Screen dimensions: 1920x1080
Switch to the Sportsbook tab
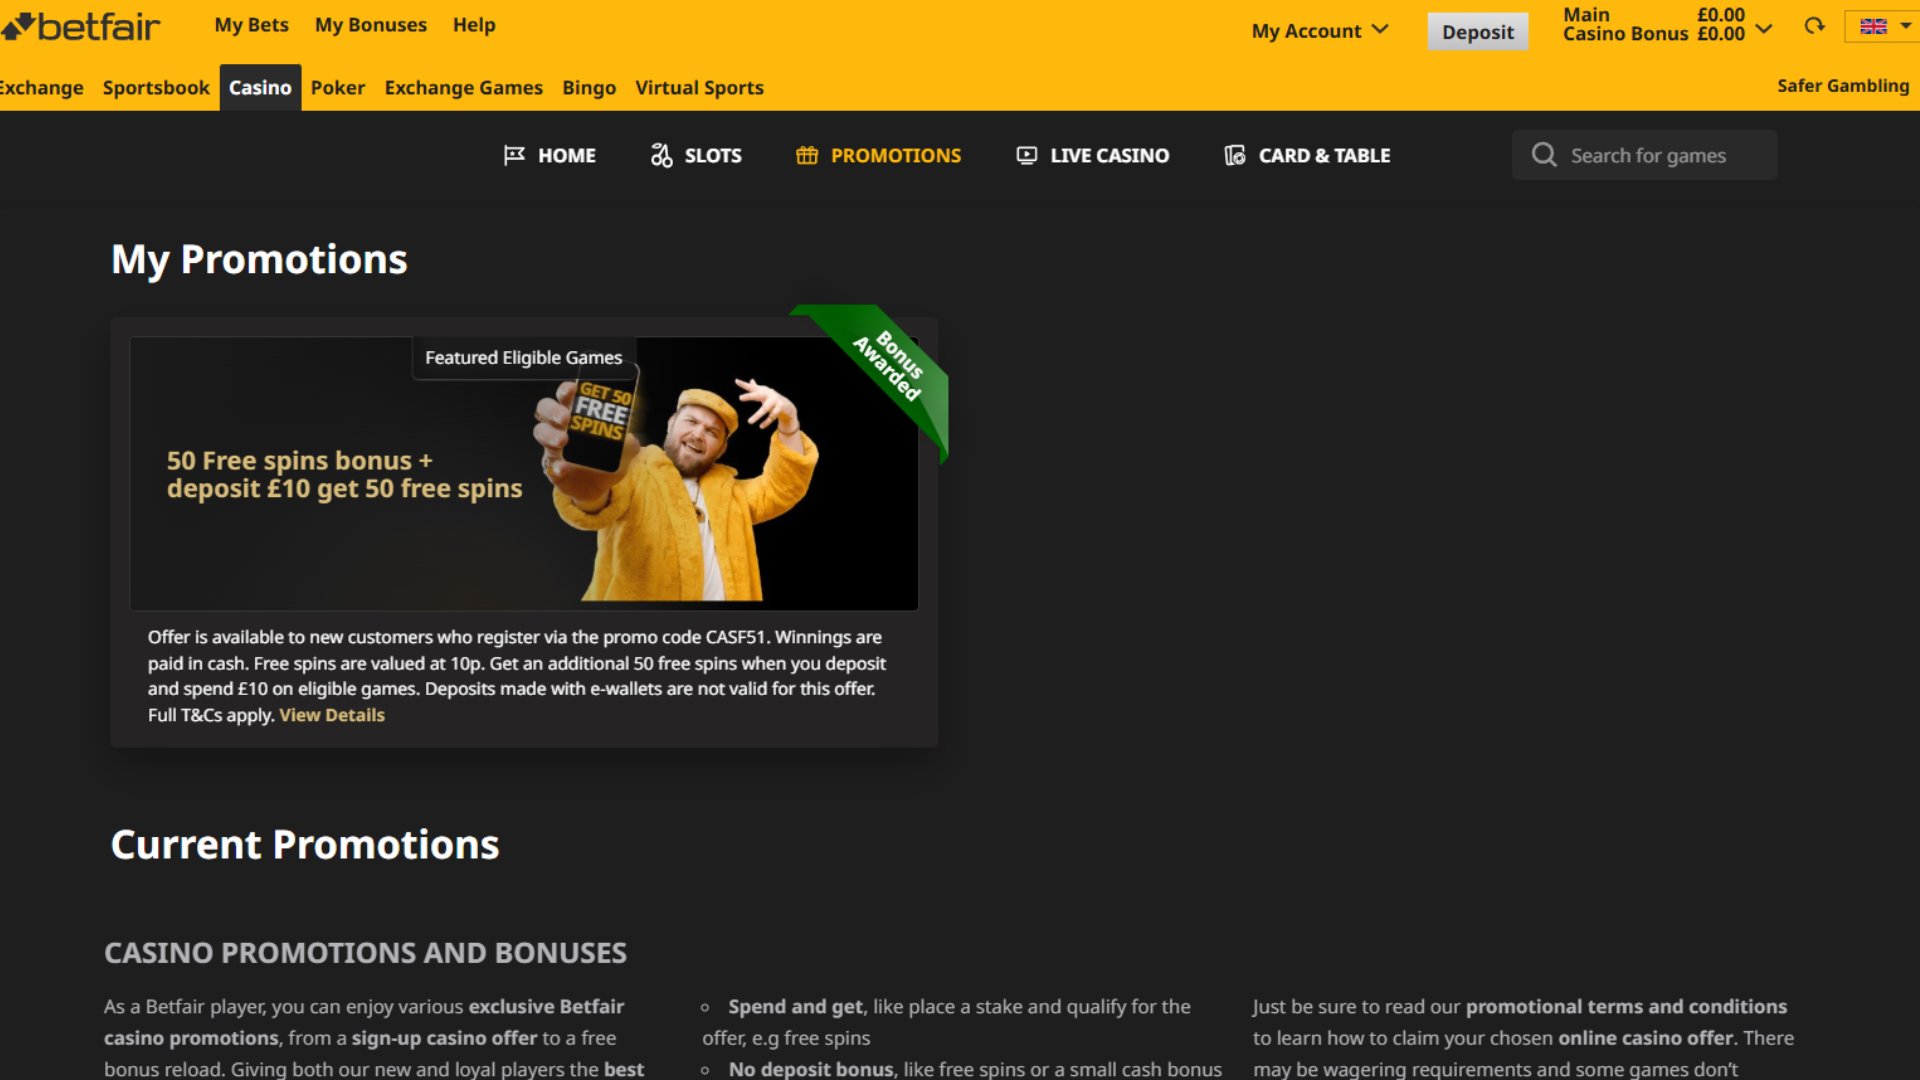tap(156, 88)
